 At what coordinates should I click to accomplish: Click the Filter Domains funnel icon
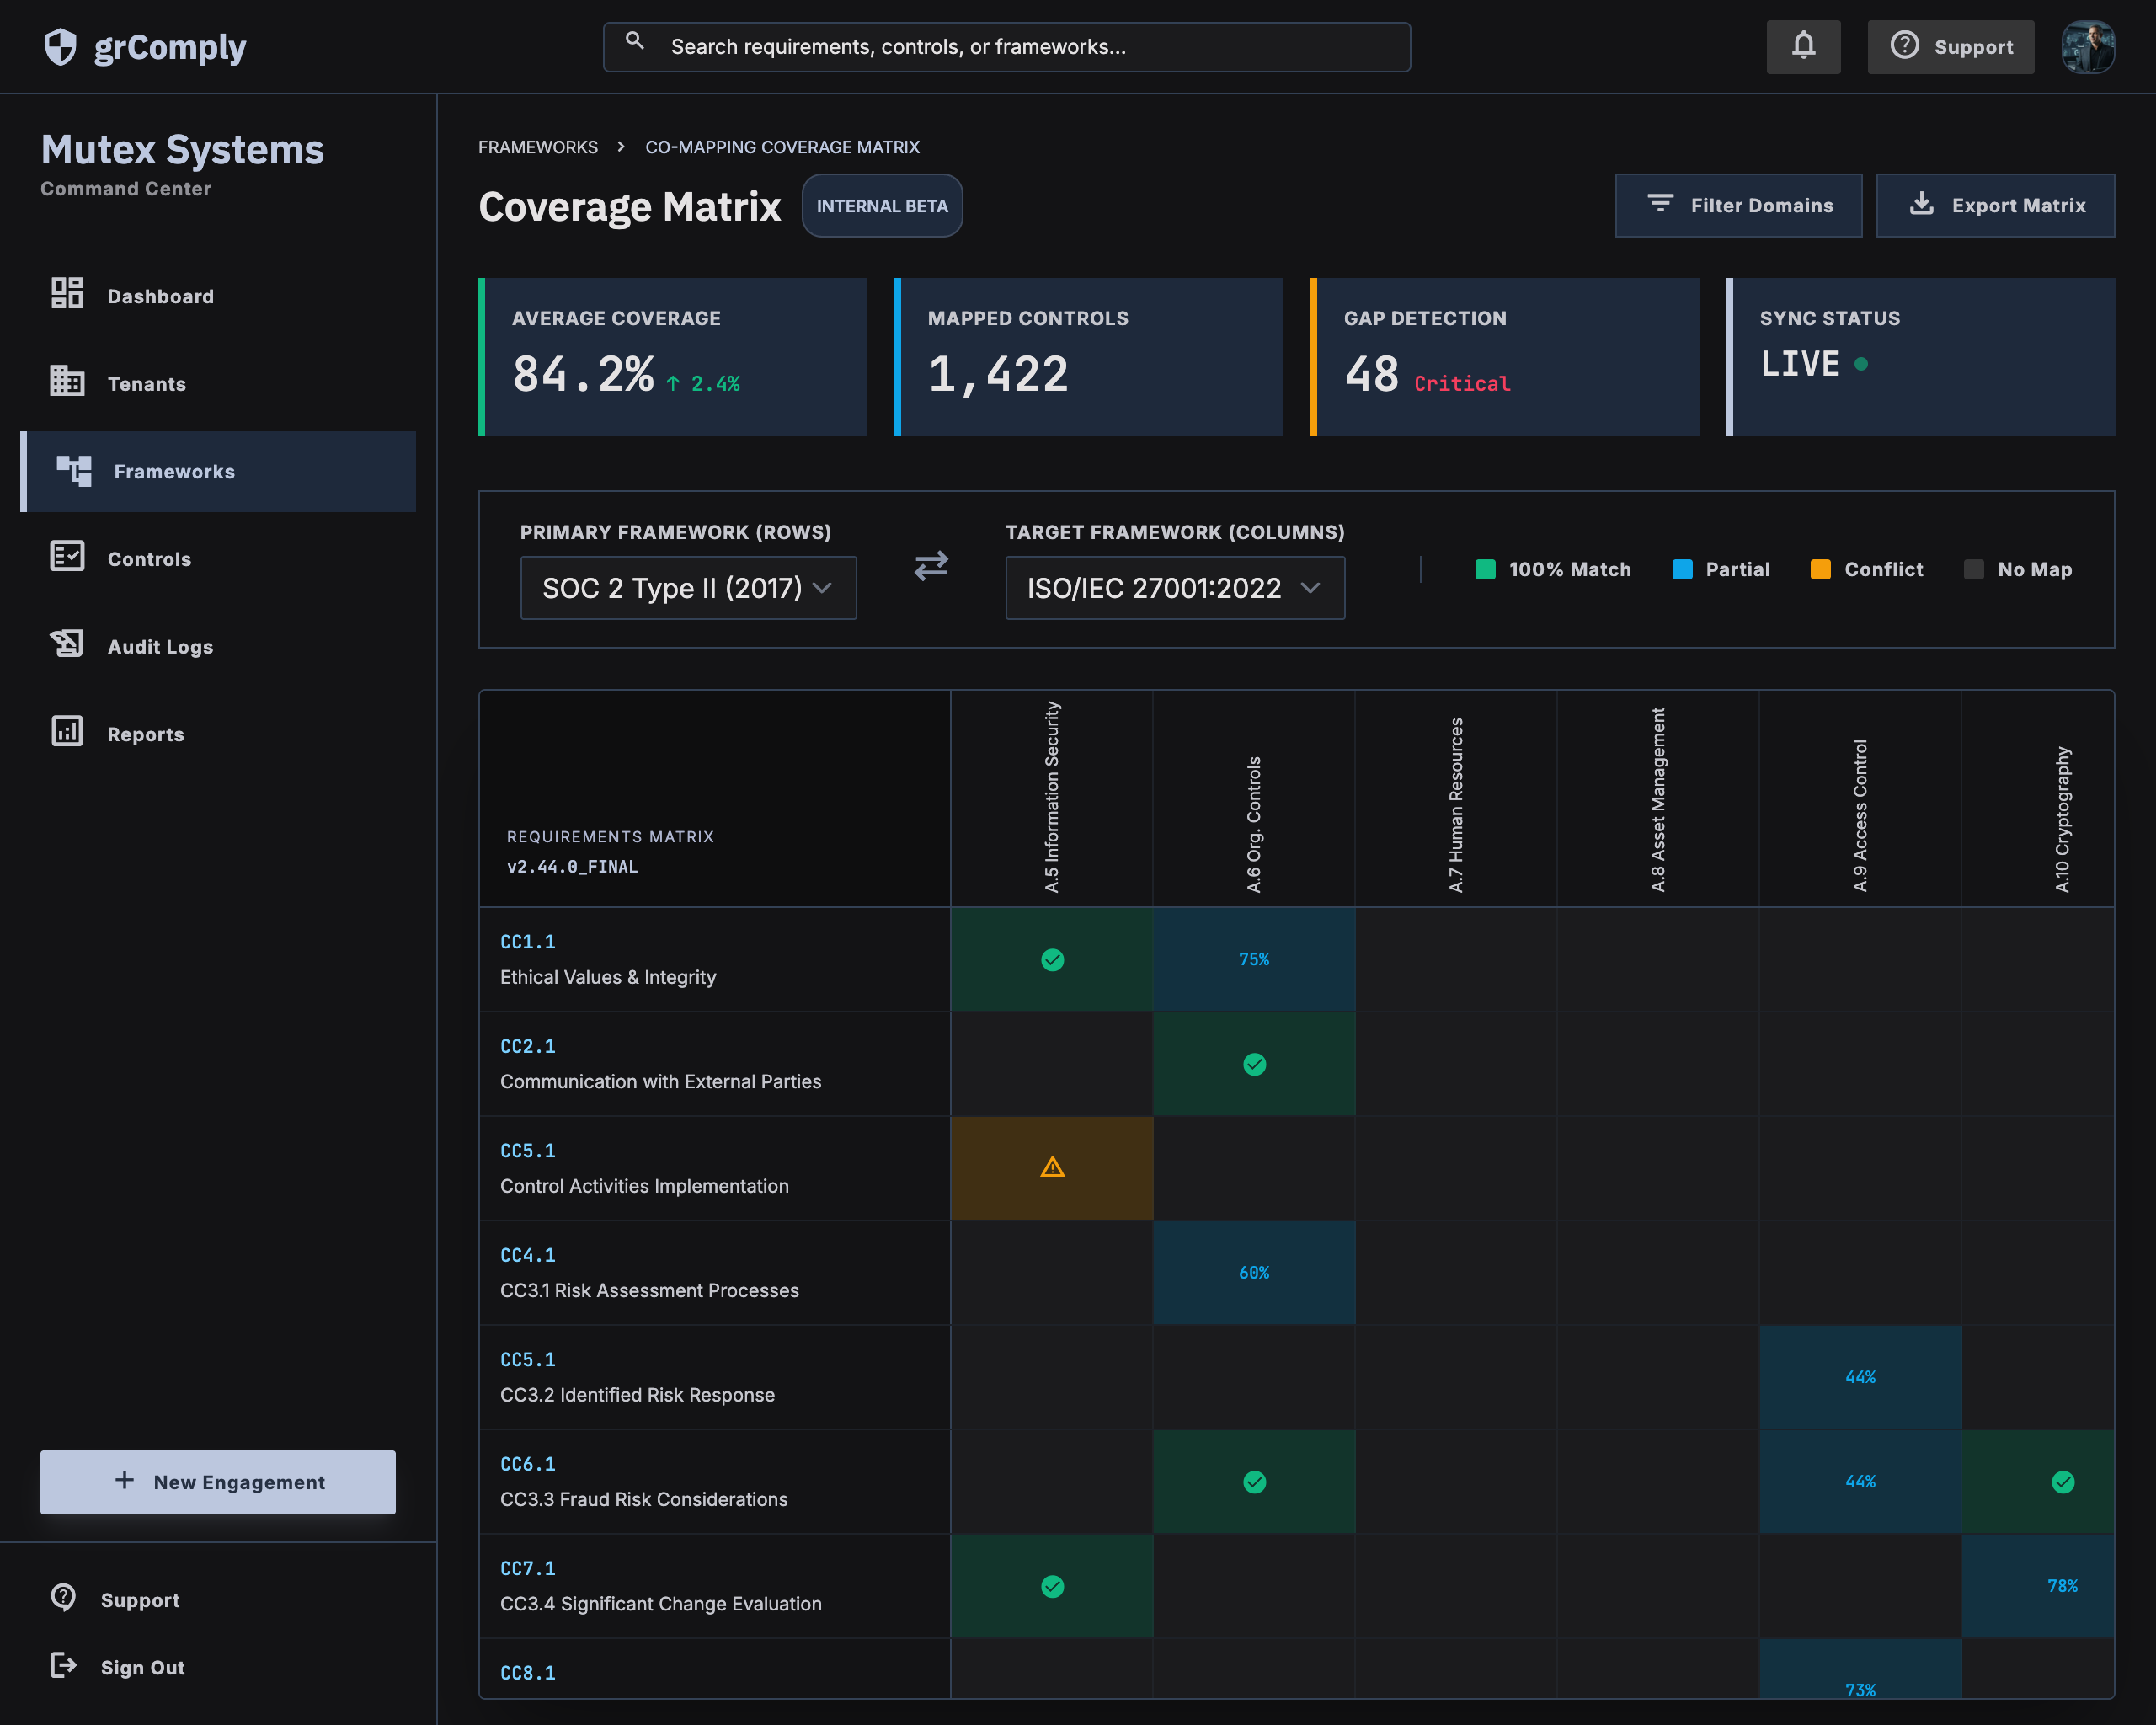pos(1660,203)
